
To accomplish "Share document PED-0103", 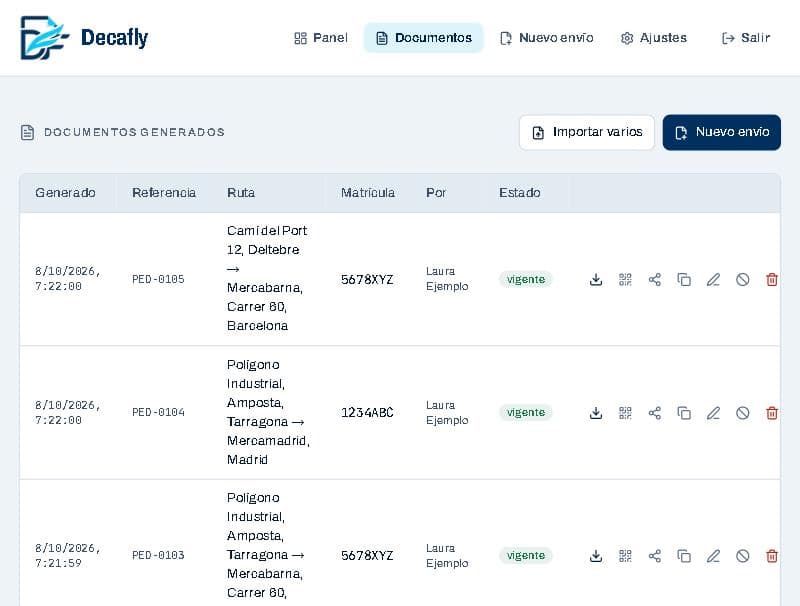I will [655, 556].
